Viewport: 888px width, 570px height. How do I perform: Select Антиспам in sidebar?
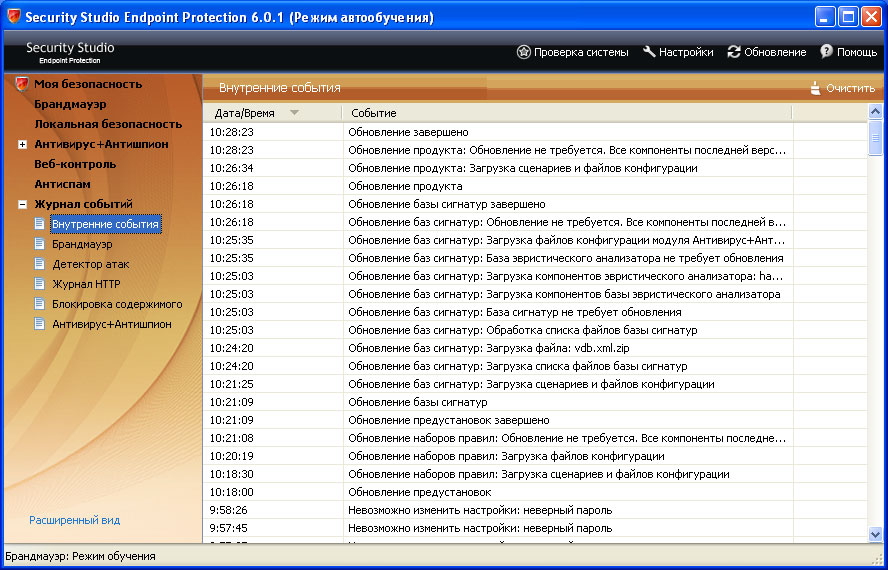(x=62, y=184)
